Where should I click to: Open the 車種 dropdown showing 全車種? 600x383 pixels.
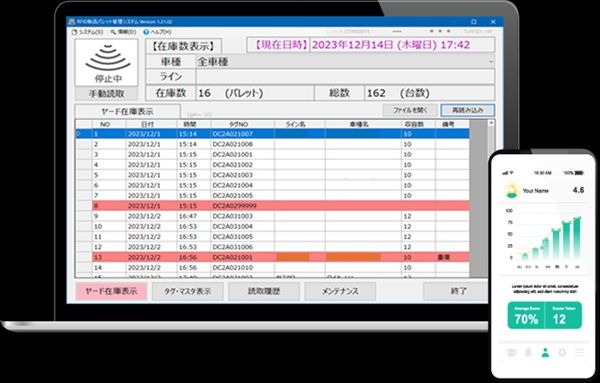point(345,62)
